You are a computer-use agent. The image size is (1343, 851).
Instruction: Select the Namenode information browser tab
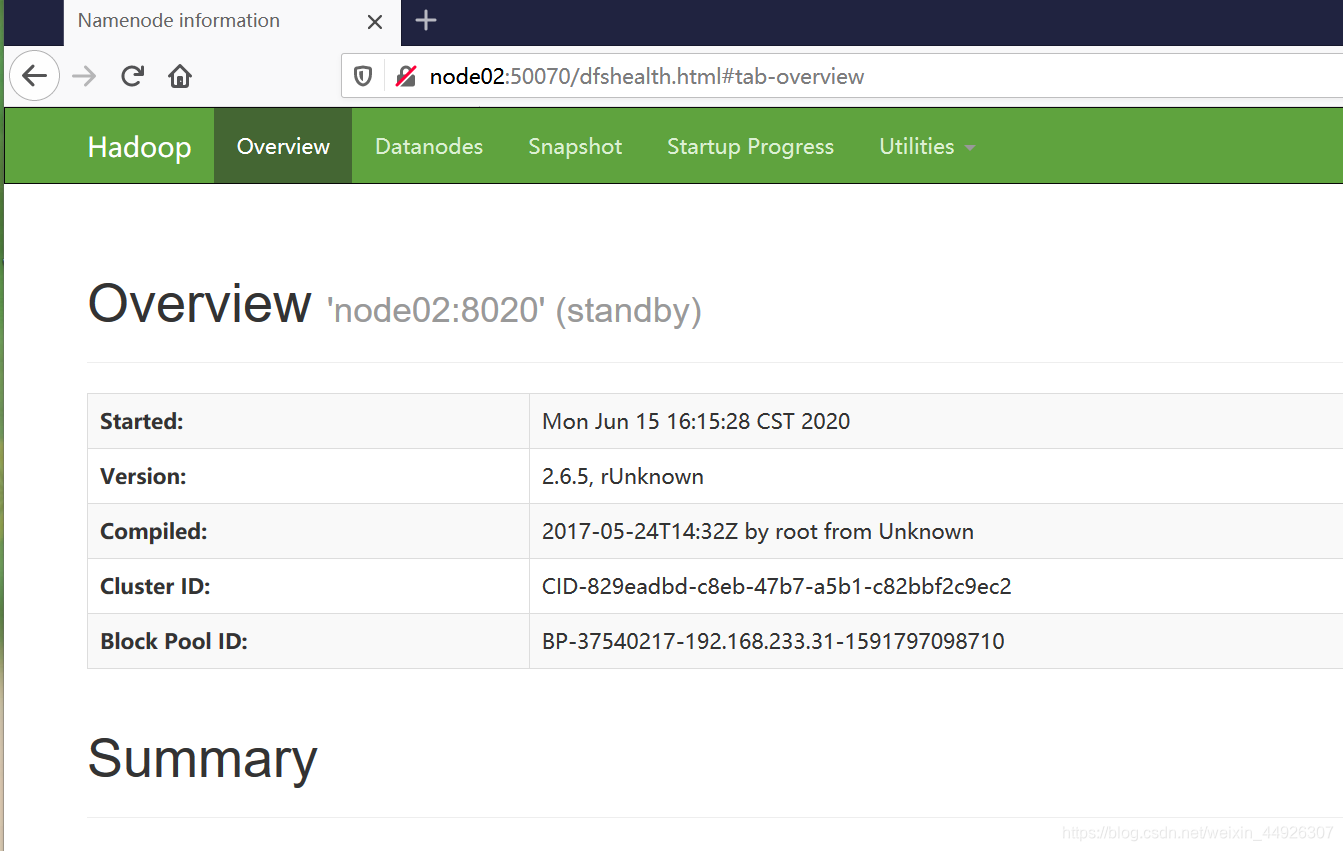232,21
